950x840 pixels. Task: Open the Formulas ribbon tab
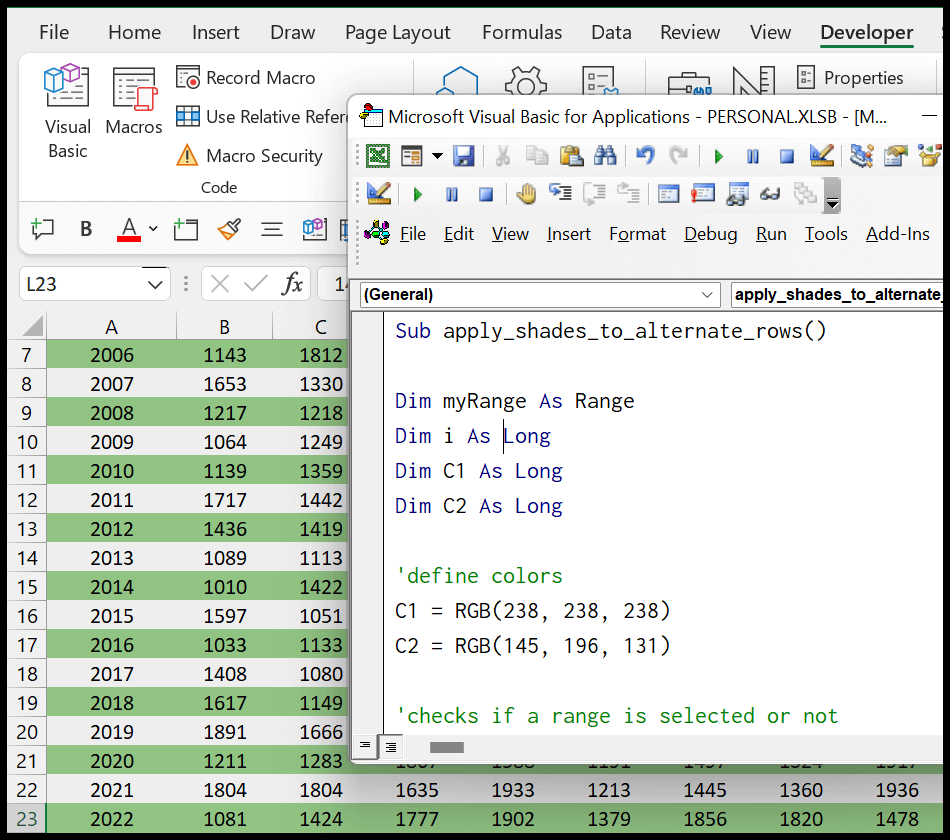pyautogui.click(x=522, y=32)
